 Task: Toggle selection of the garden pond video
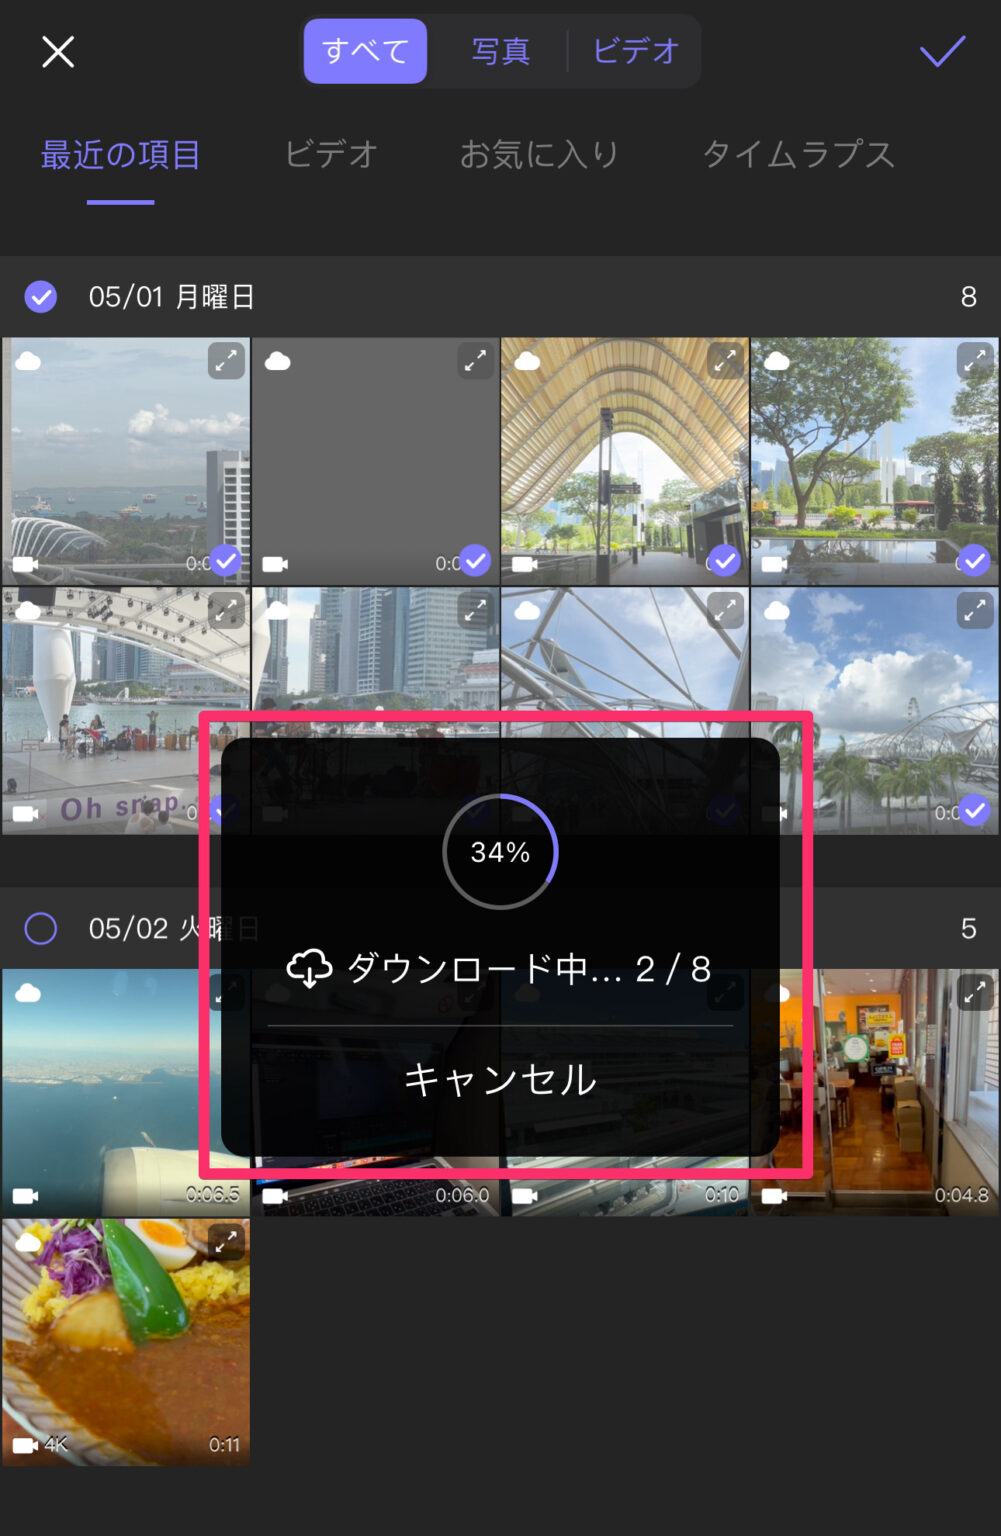(x=974, y=561)
